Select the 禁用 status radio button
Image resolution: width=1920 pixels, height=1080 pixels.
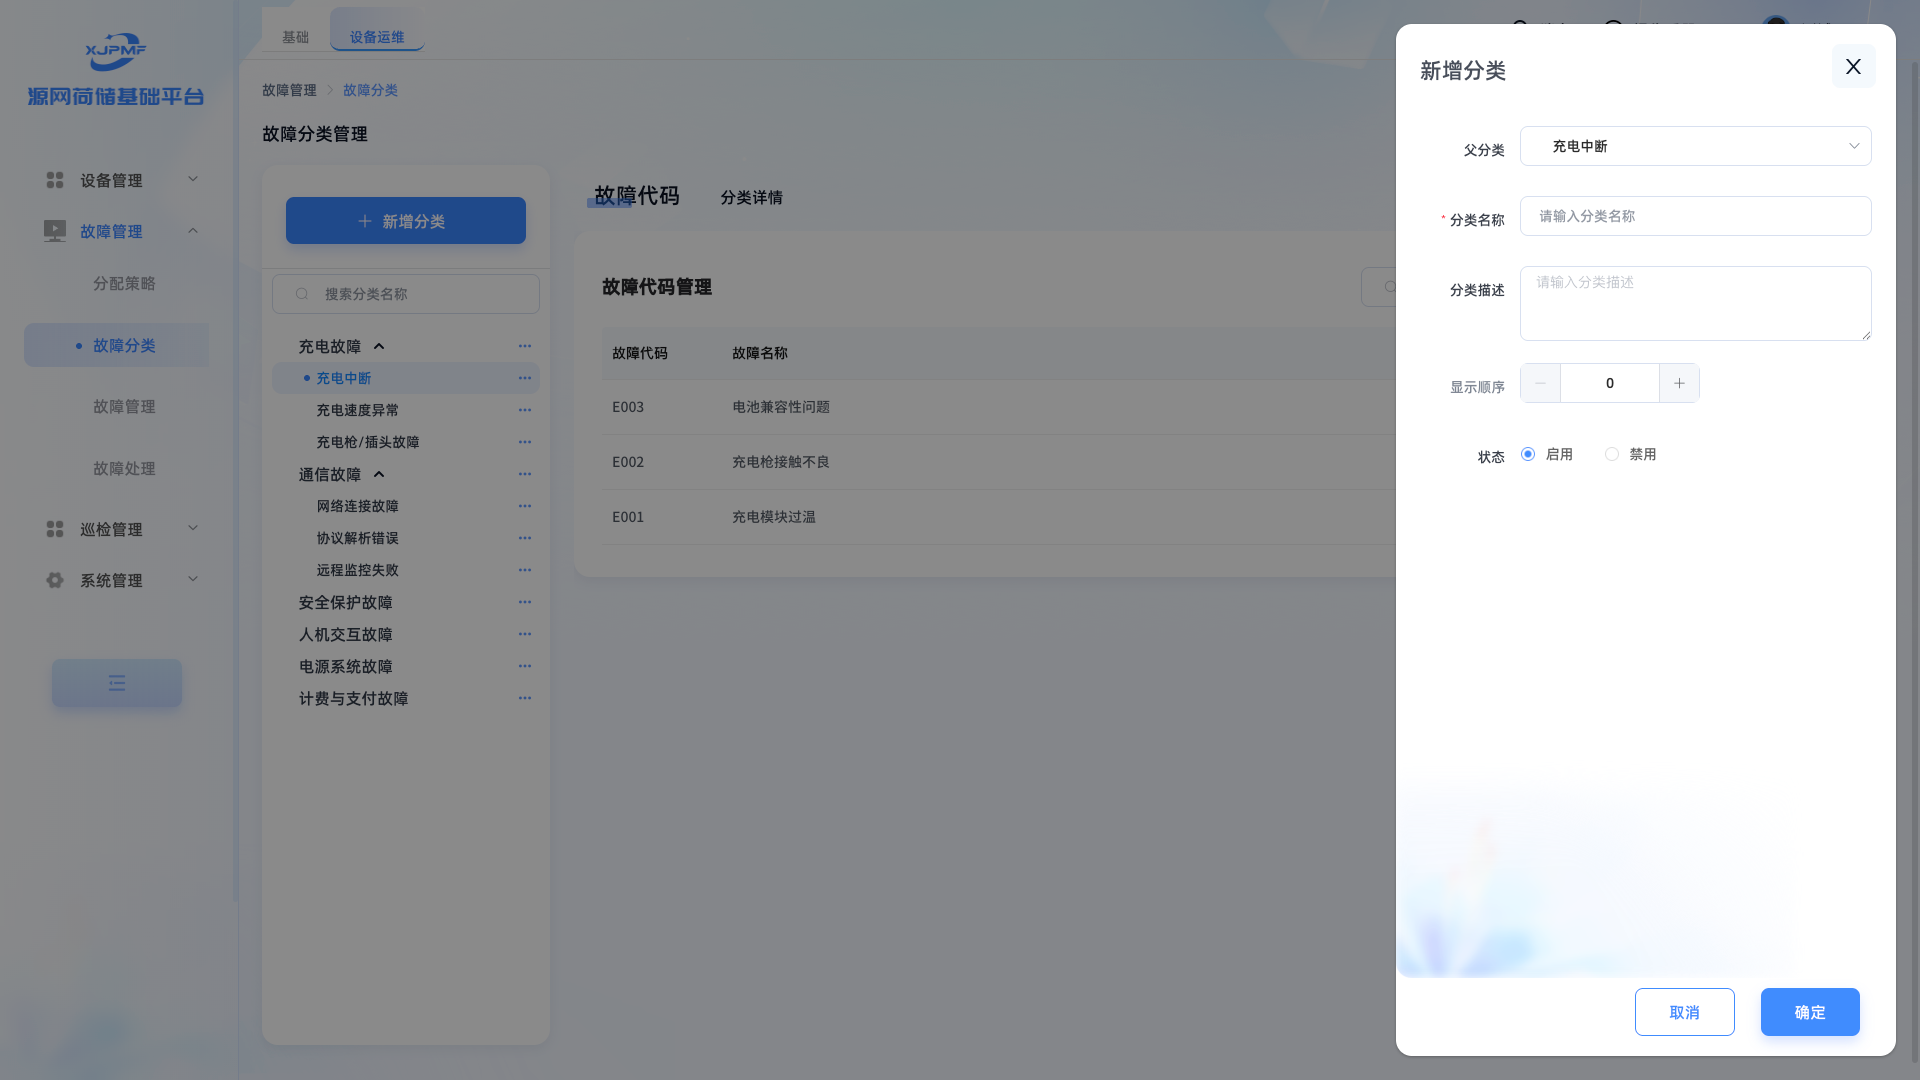(x=1612, y=454)
